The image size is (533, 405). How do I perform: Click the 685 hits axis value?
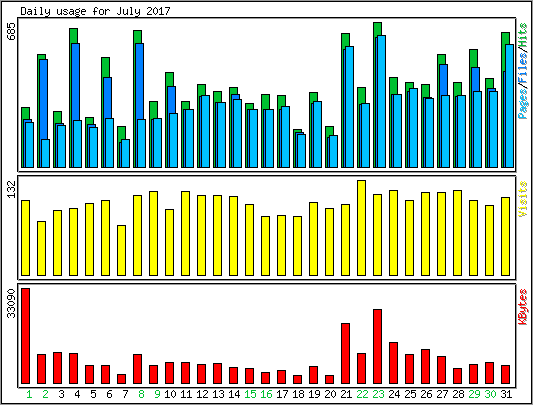tap(12, 31)
